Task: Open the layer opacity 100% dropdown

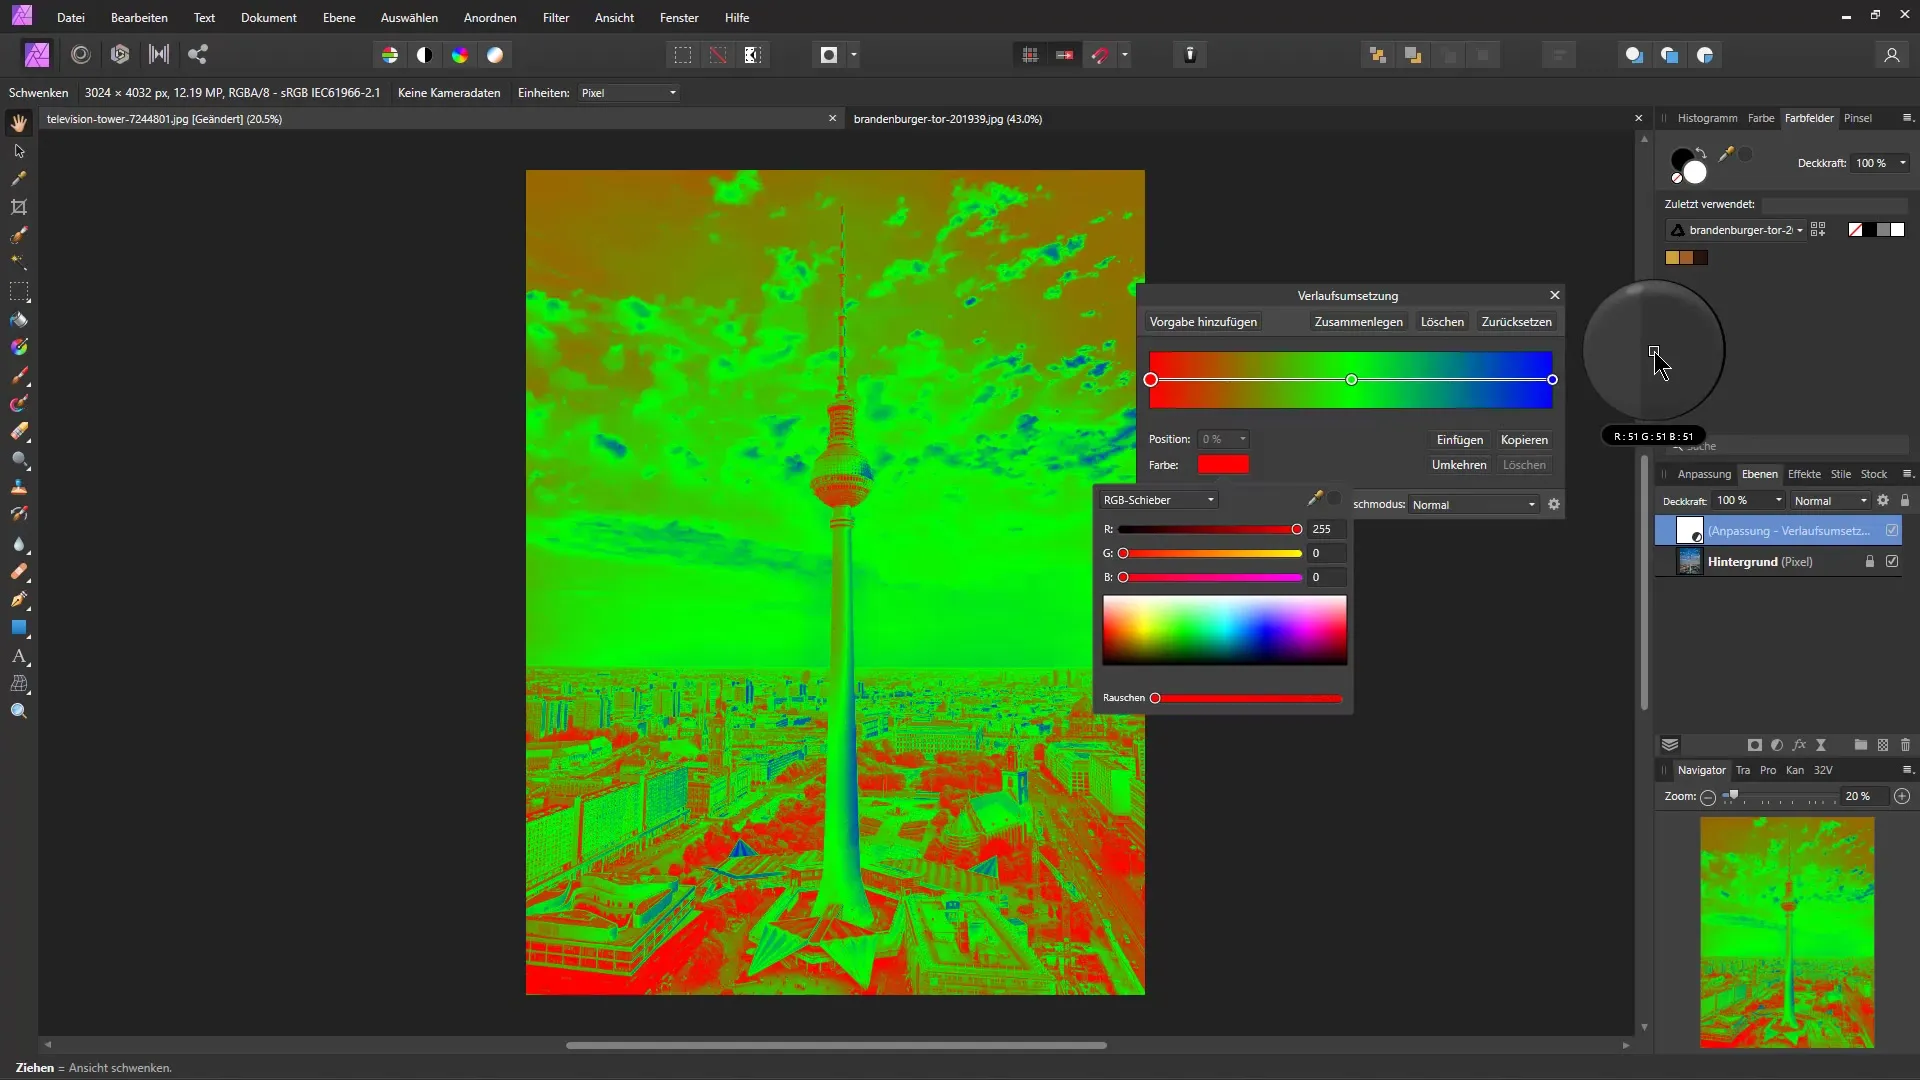Action: [x=1749, y=500]
